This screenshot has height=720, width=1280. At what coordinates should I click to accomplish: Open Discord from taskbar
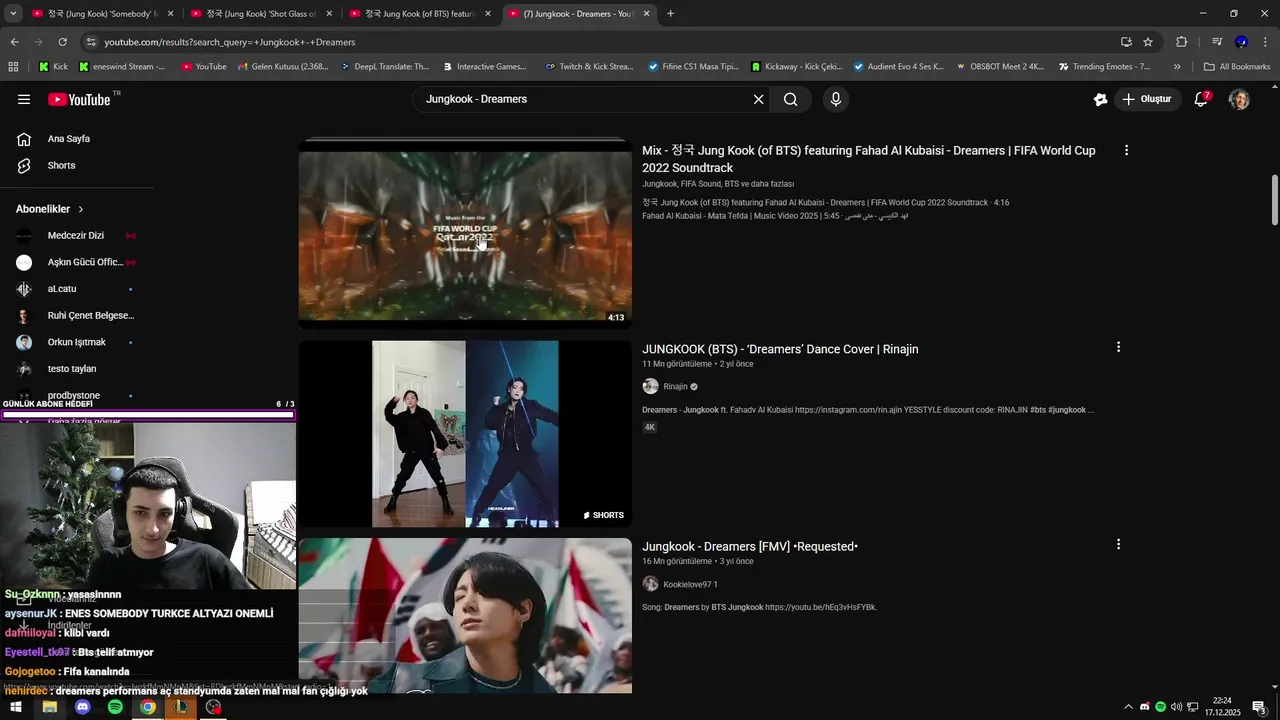[82, 707]
